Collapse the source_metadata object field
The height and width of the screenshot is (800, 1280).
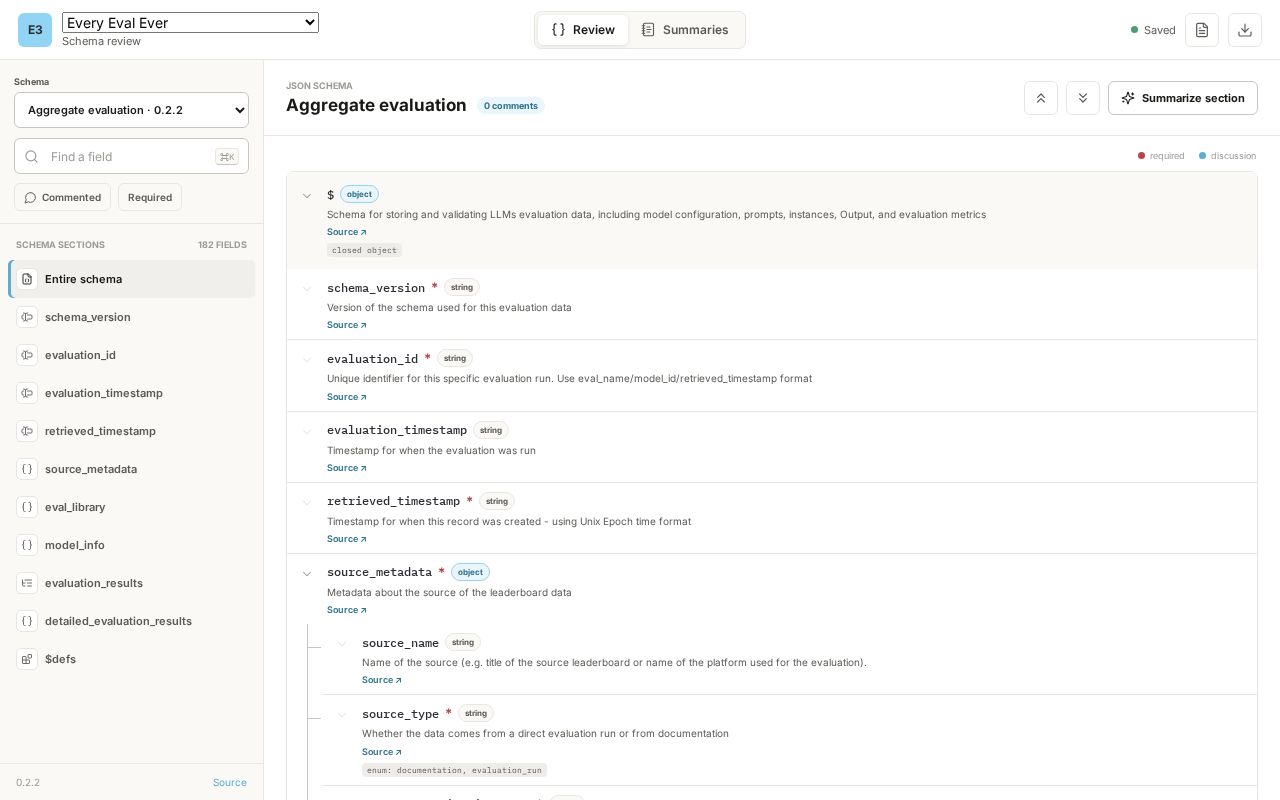click(x=307, y=574)
